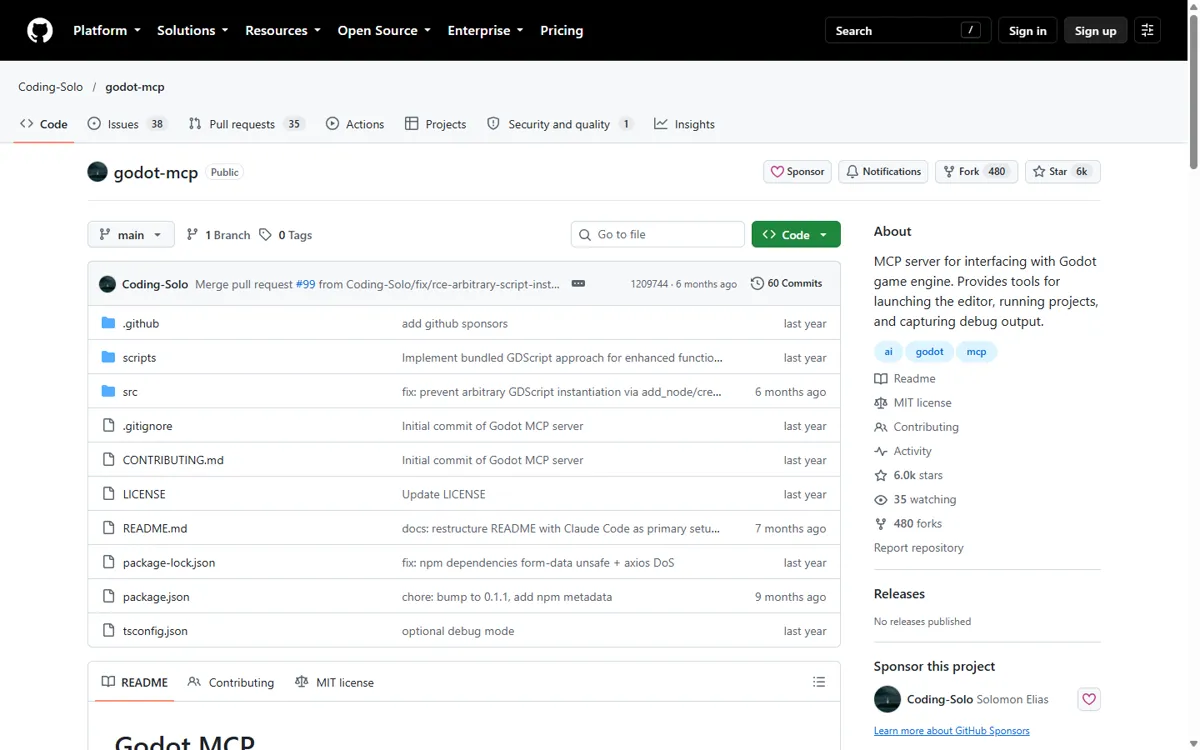
Task: Click the Sign up button
Action: point(1095,31)
